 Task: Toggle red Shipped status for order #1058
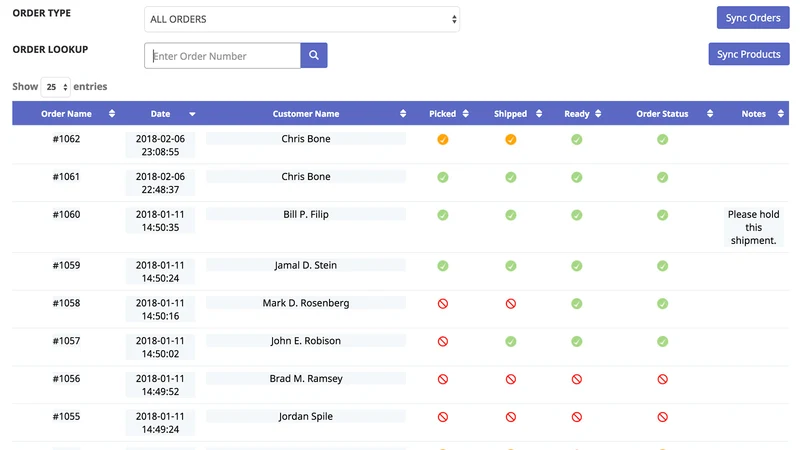click(511, 304)
